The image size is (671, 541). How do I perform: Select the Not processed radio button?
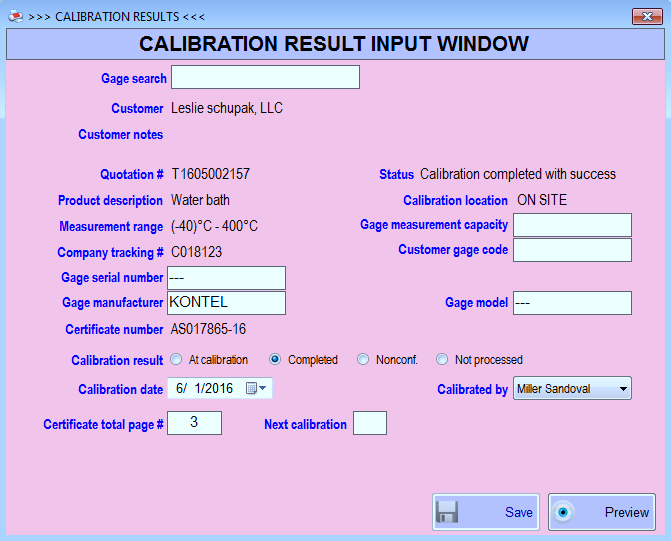(x=442, y=359)
